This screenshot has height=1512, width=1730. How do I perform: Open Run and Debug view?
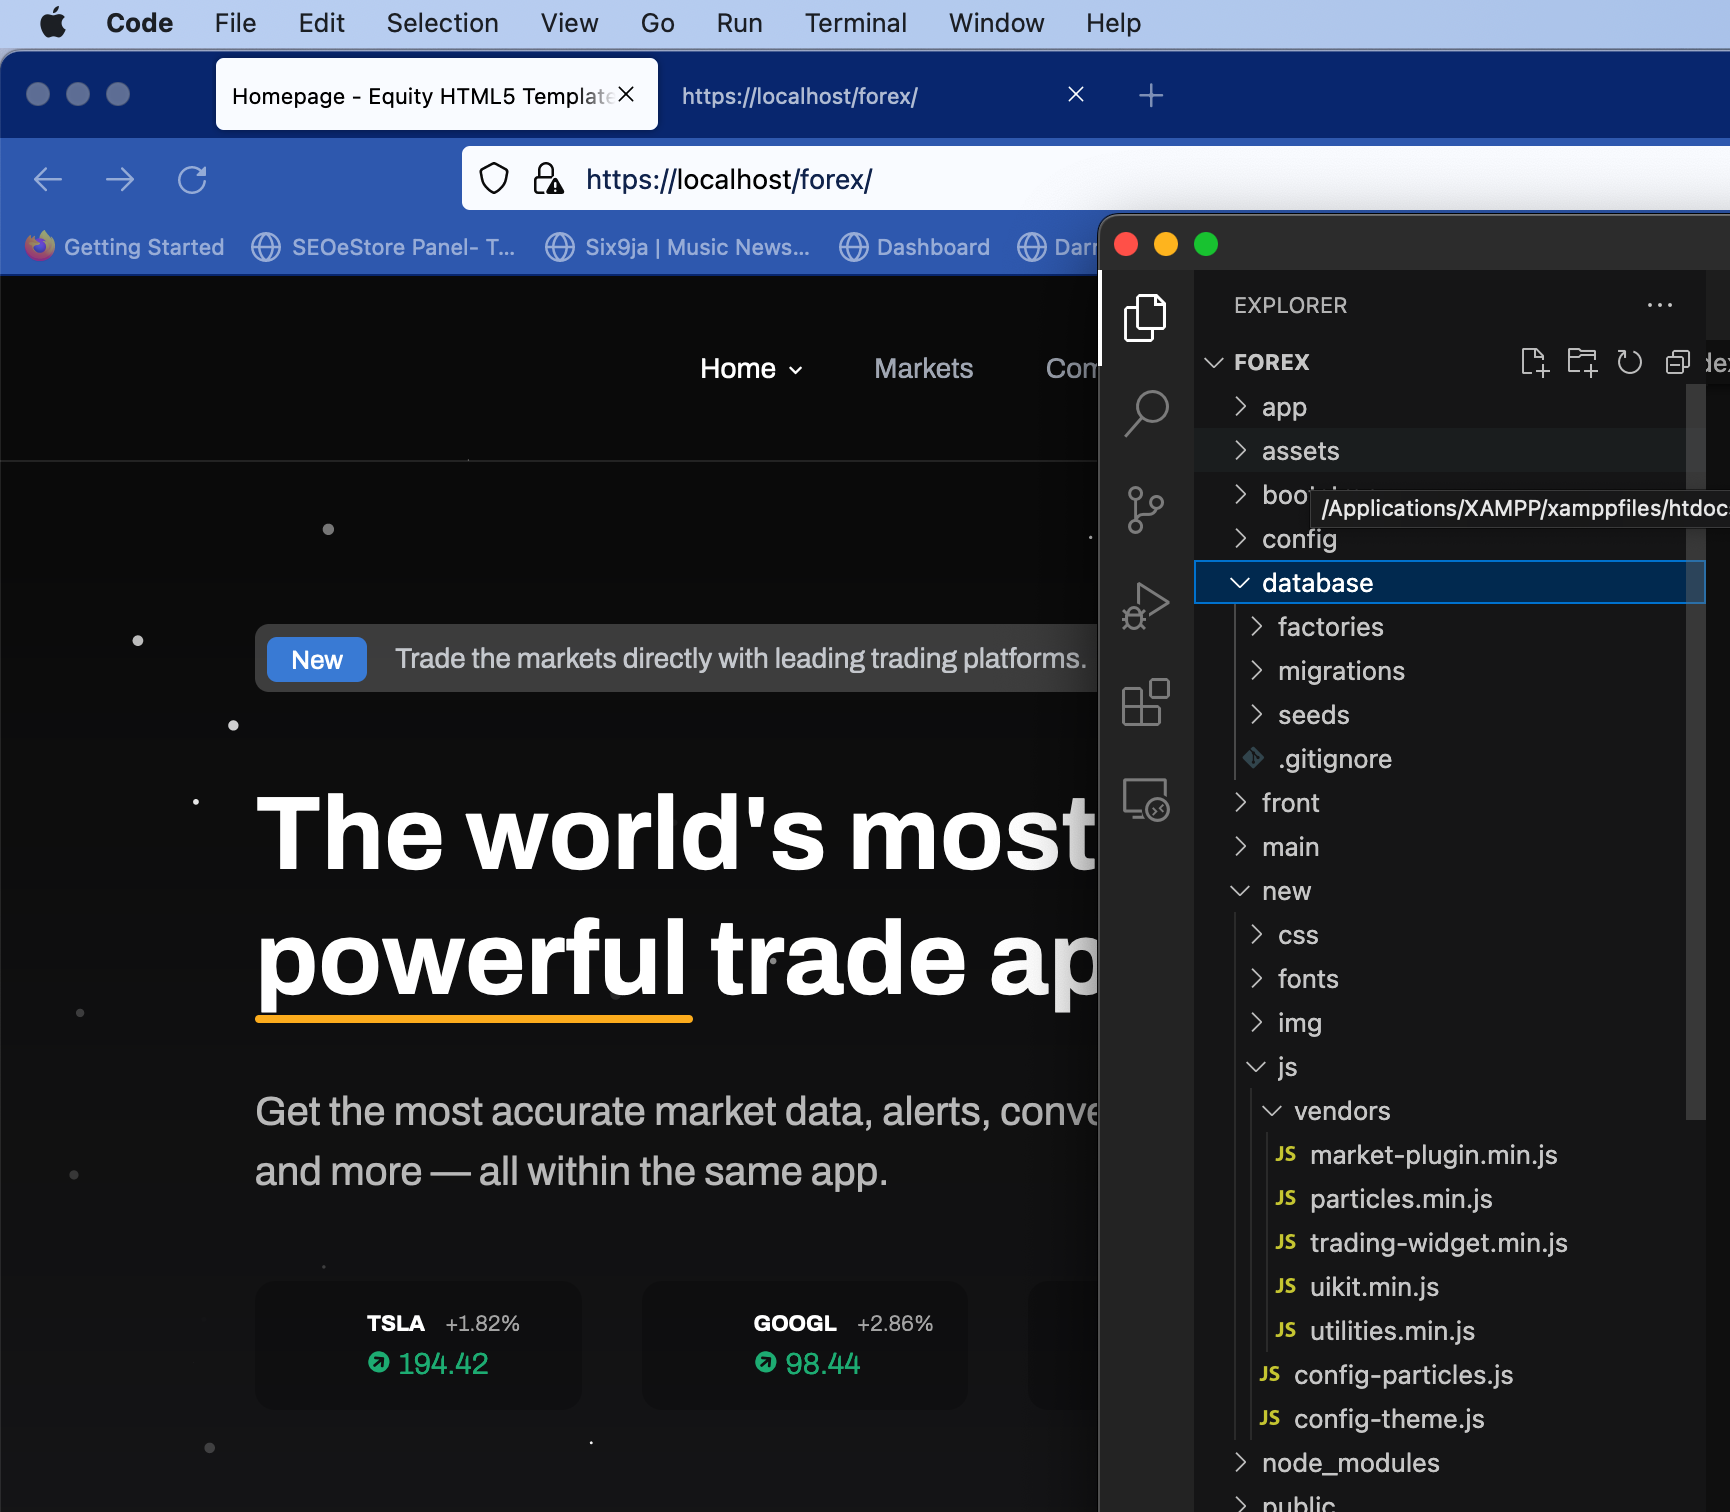point(1146,606)
